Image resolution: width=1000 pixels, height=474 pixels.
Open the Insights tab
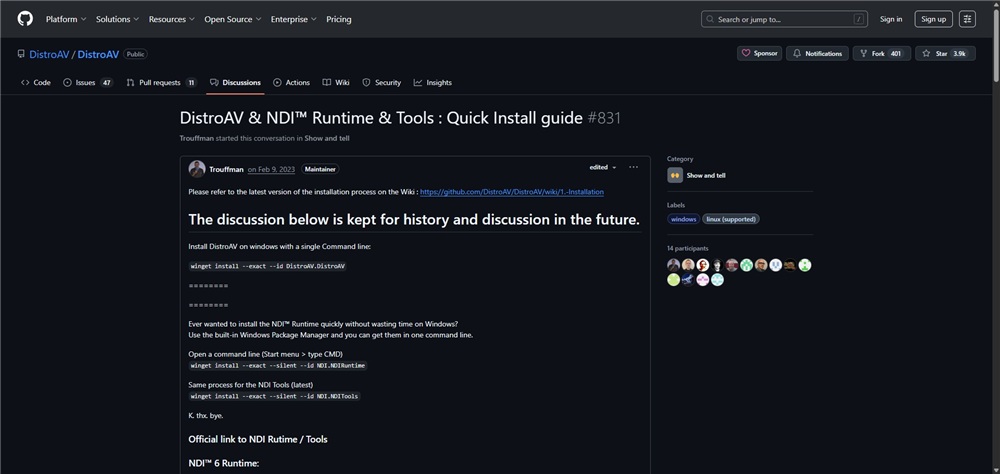point(432,82)
